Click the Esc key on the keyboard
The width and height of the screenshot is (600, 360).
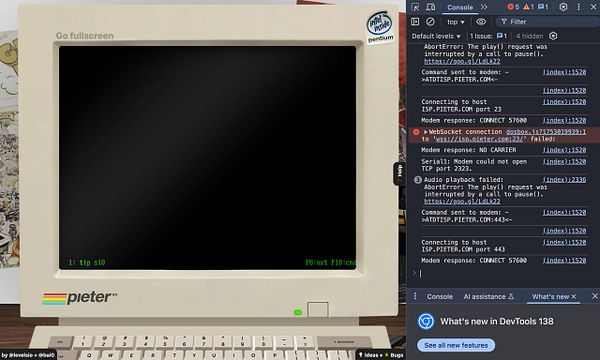[x=60, y=342]
